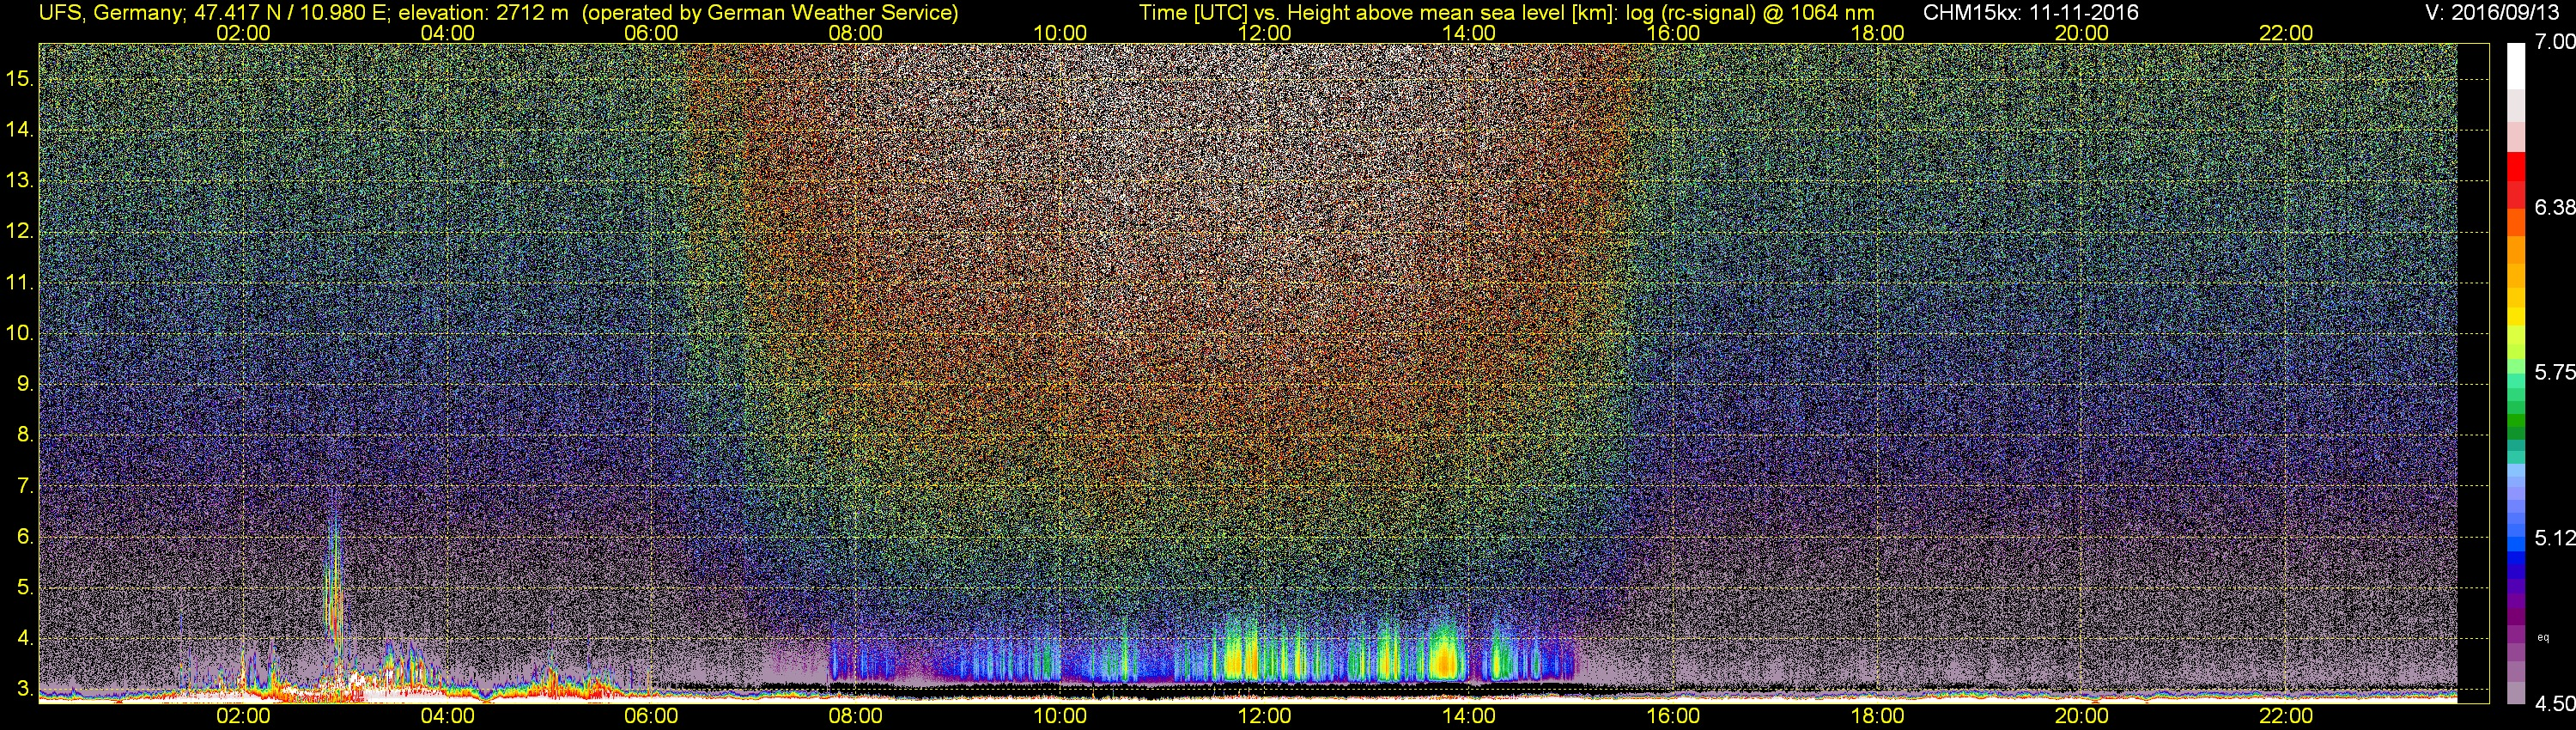
Task: Click the 10 km height axis label
Action: [x=20, y=332]
